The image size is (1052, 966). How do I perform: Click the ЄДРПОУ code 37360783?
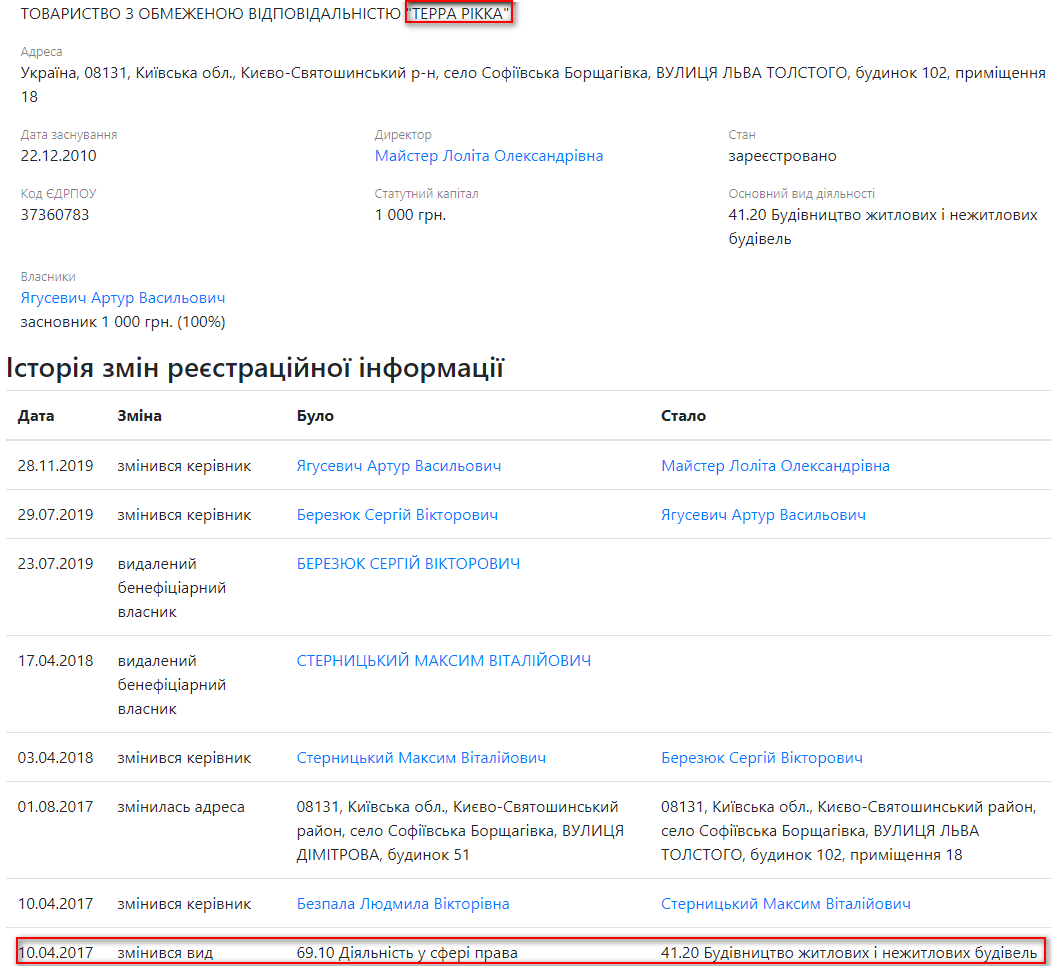[55, 214]
